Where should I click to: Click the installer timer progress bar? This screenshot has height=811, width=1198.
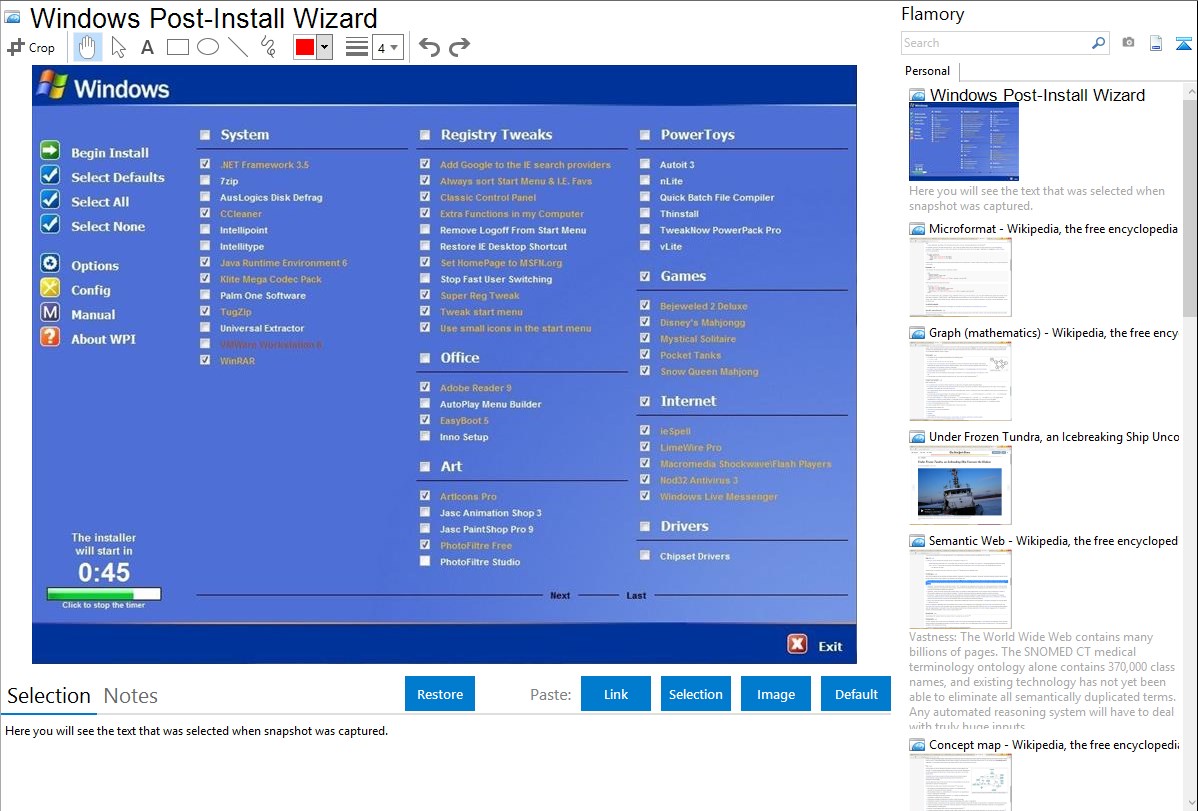pyautogui.click(x=104, y=594)
